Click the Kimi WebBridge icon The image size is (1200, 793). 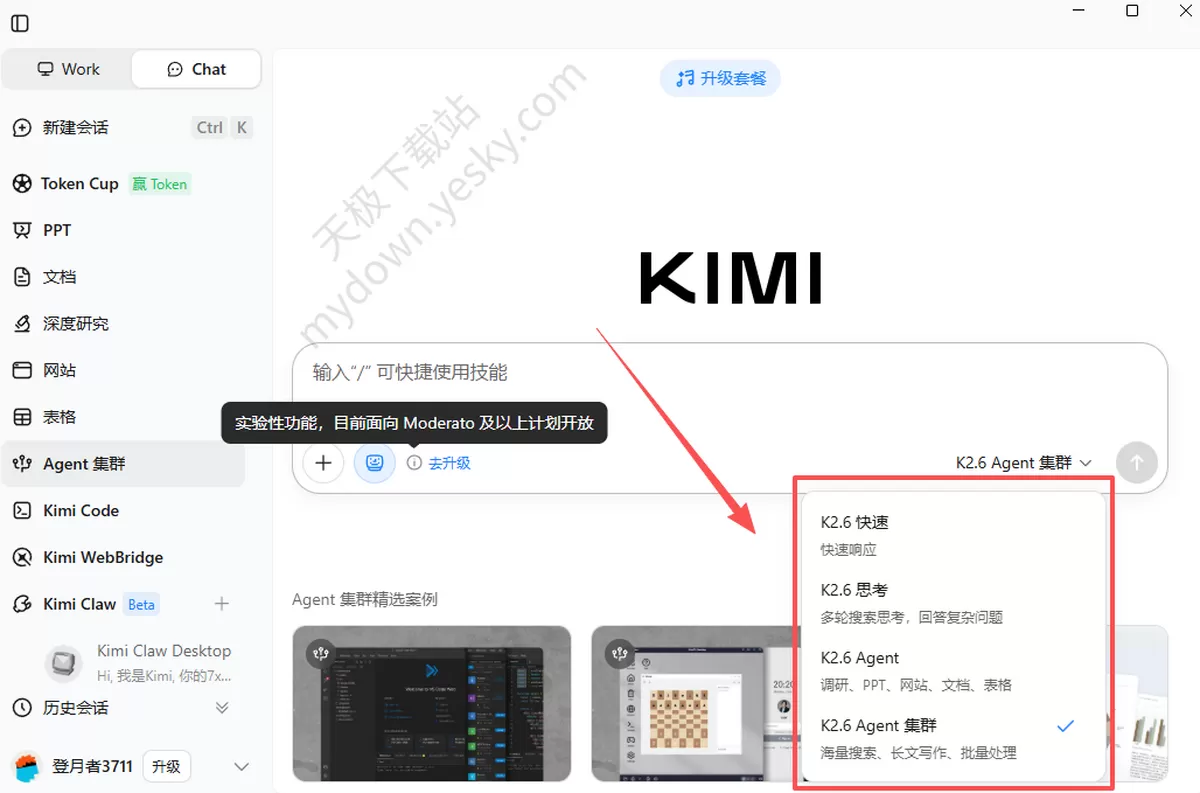point(22,557)
